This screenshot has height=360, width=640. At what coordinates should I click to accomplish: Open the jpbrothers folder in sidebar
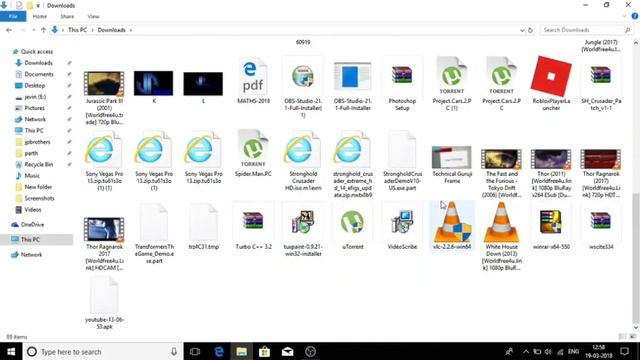(37, 142)
